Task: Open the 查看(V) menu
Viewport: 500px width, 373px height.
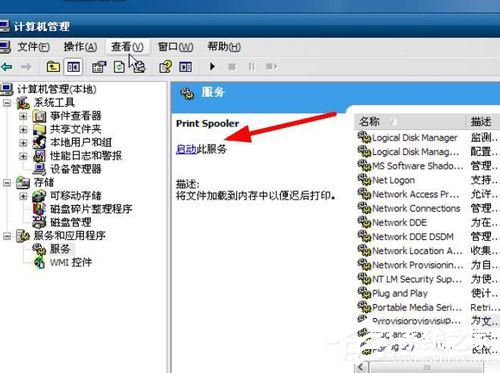Action: click(127, 47)
